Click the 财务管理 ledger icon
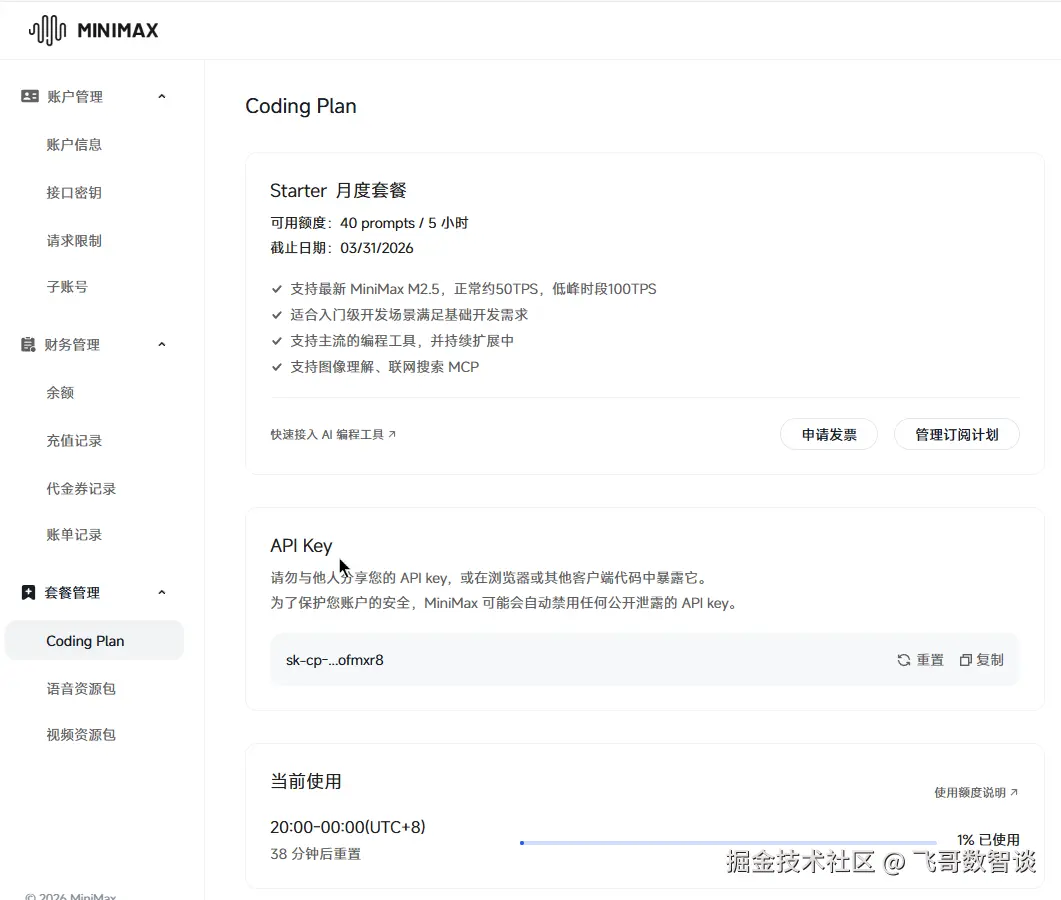This screenshot has height=900, width=1061. [x=28, y=344]
